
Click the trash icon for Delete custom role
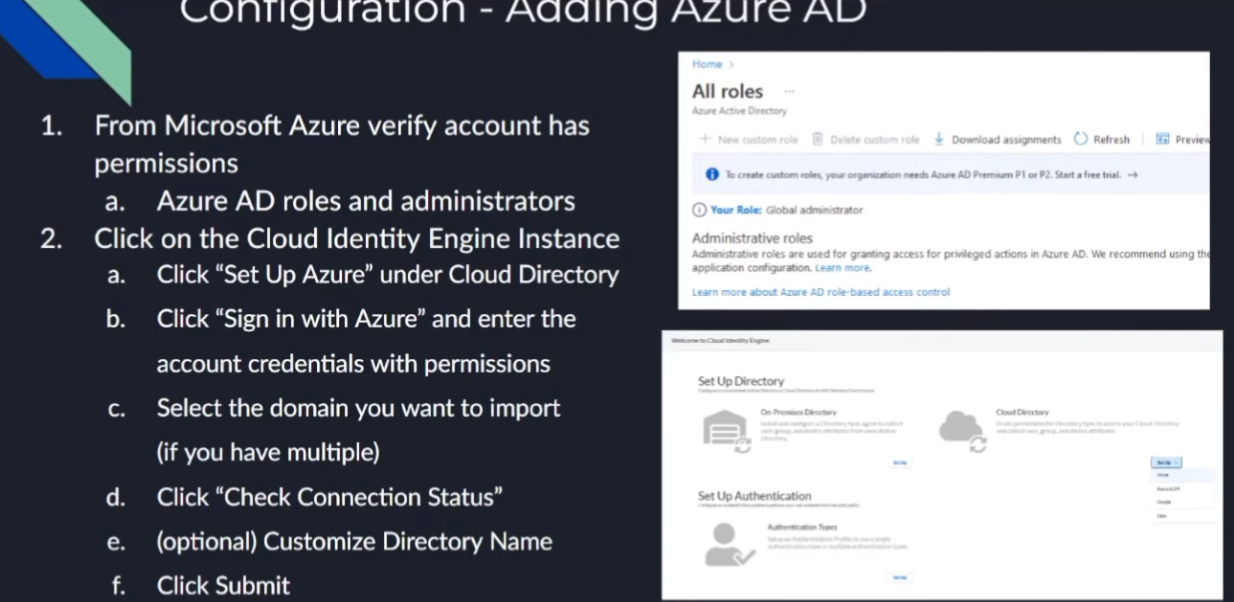pos(817,140)
